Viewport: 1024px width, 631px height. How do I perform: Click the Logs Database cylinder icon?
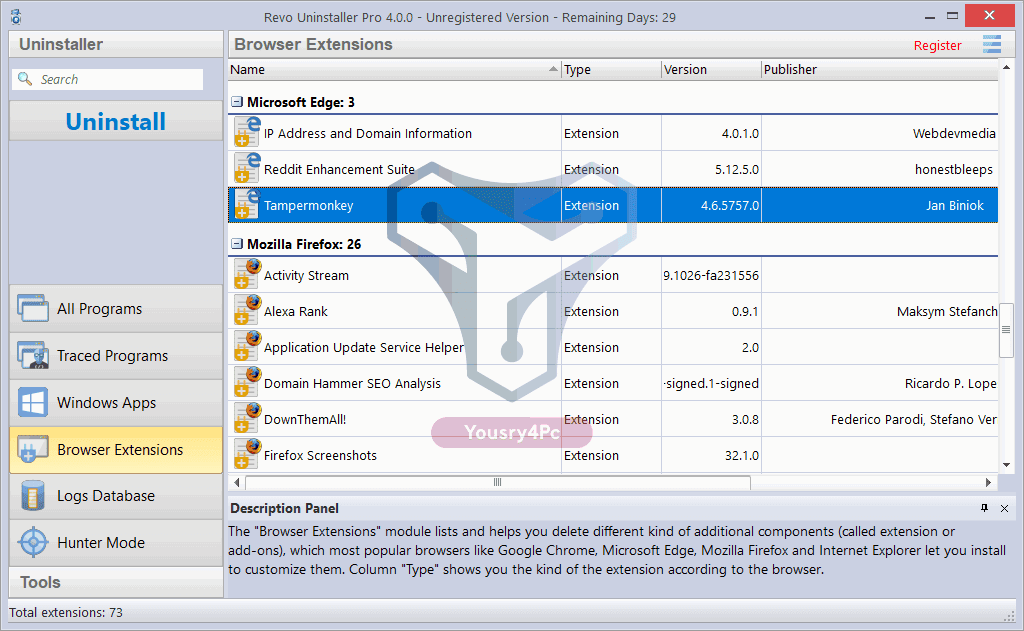coord(33,496)
